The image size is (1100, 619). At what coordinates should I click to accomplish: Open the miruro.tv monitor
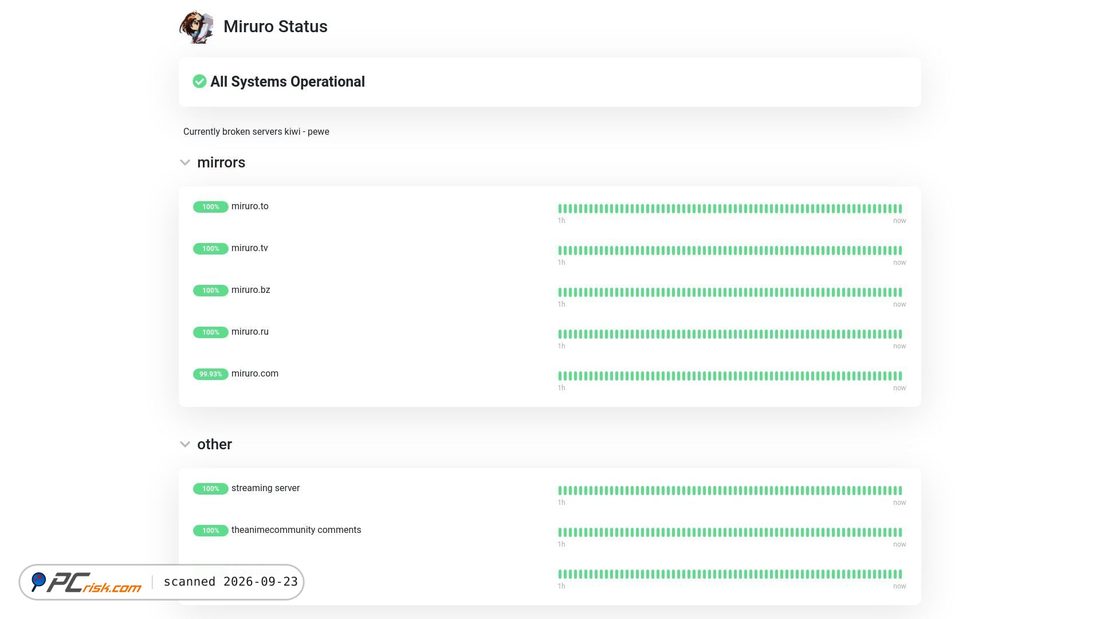coord(250,248)
